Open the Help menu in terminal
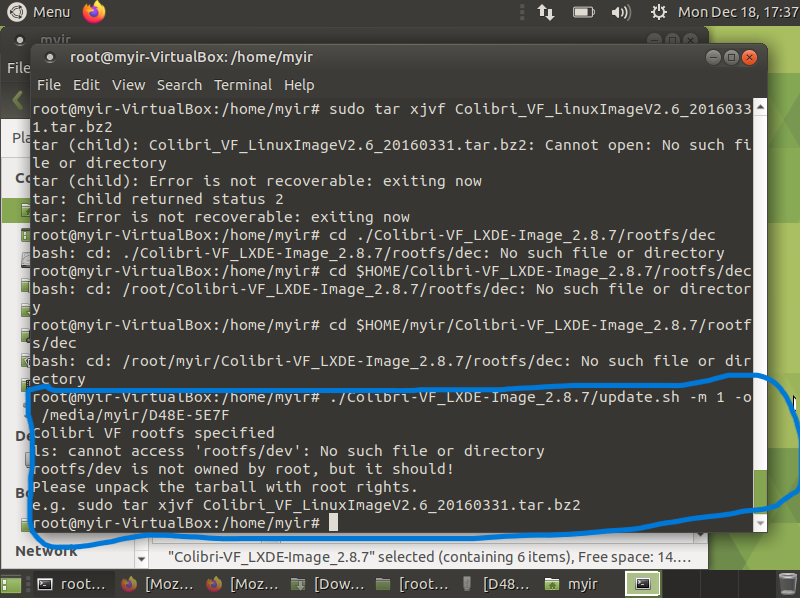The width and height of the screenshot is (800, 598). 299,85
